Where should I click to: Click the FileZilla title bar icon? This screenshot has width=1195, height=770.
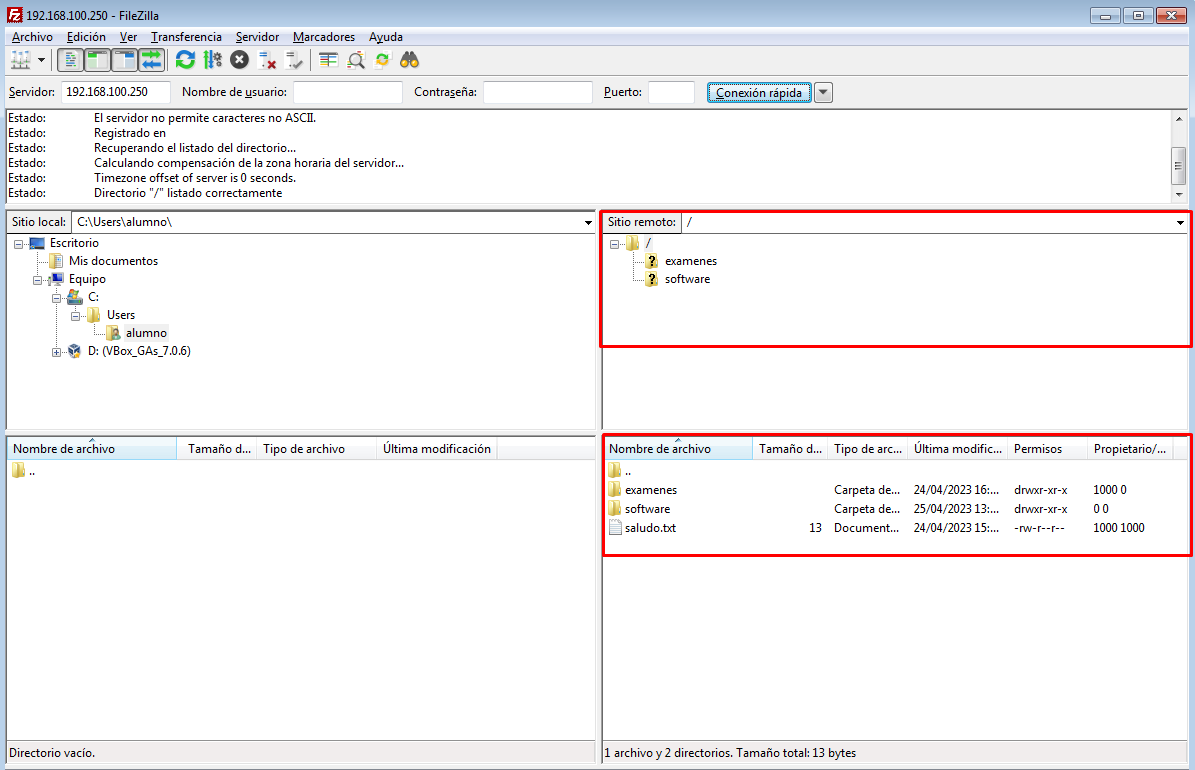[14, 15]
